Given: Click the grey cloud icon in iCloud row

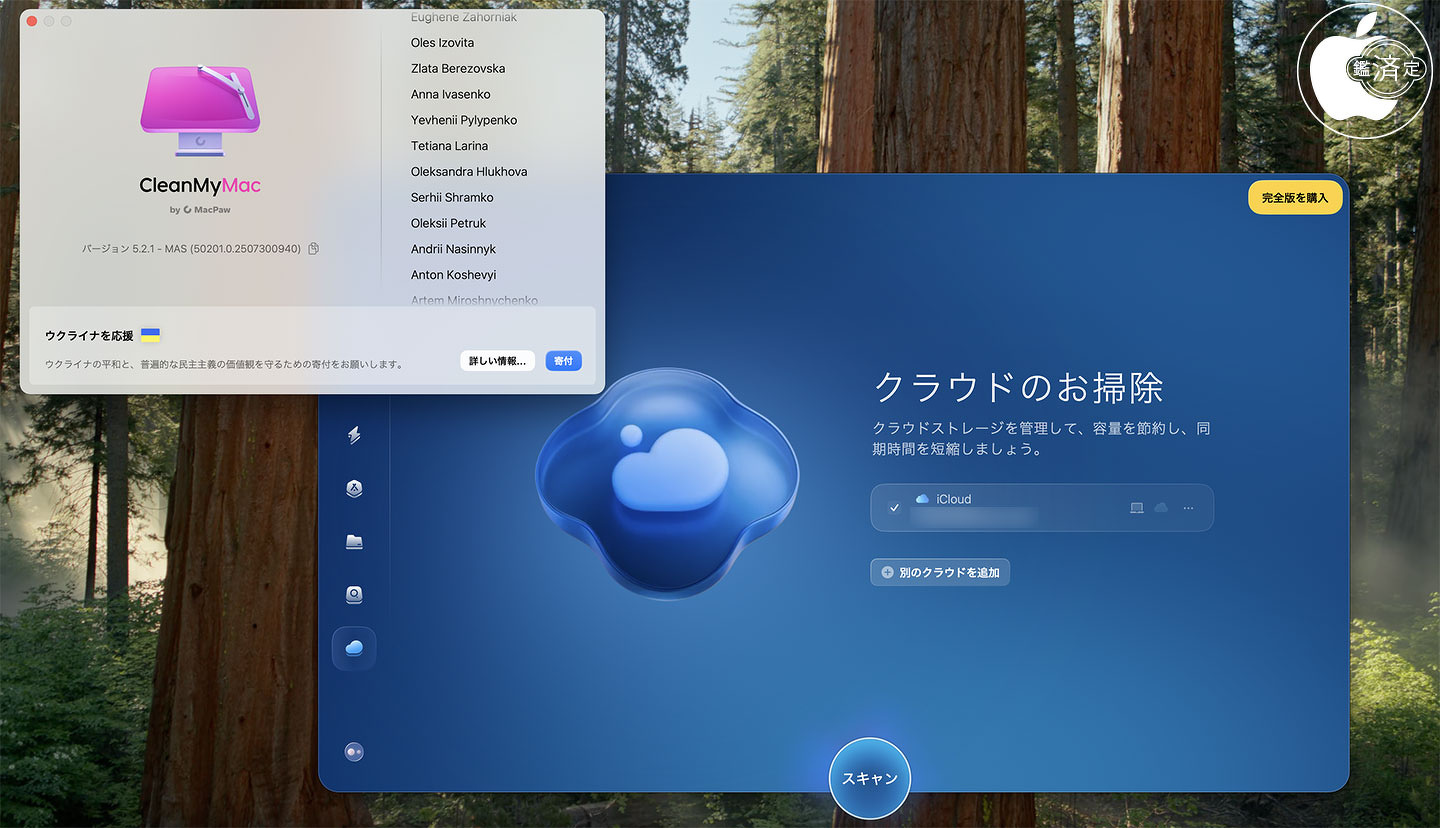Looking at the screenshot, I should (1161, 508).
